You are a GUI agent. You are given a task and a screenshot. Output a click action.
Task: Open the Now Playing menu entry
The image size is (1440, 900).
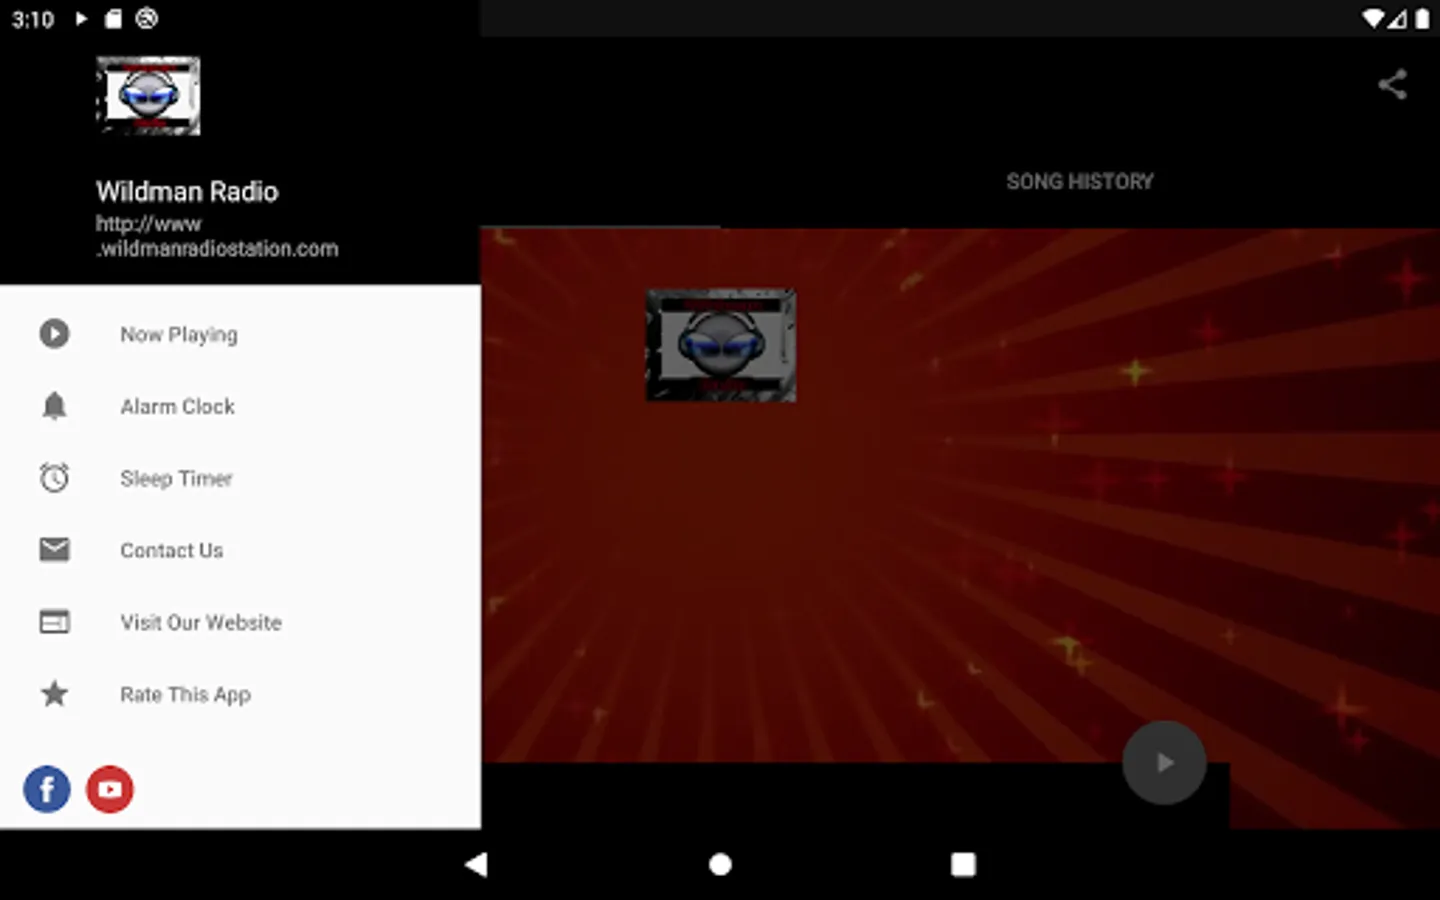tap(240, 334)
